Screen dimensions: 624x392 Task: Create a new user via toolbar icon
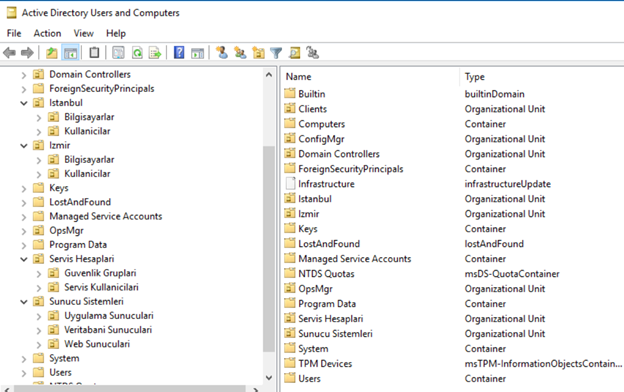click(x=222, y=53)
